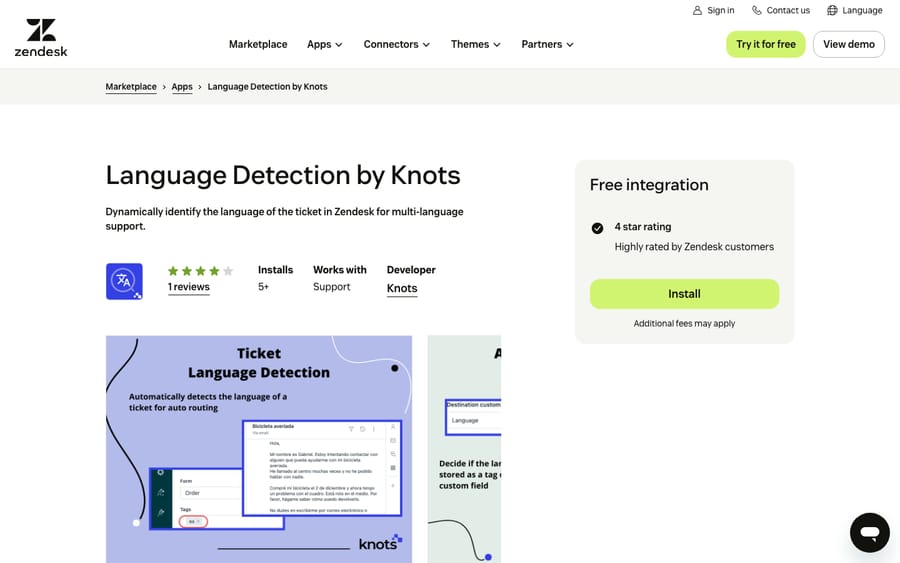Open the chat widget bubble
This screenshot has width=900, height=563.
click(x=870, y=533)
